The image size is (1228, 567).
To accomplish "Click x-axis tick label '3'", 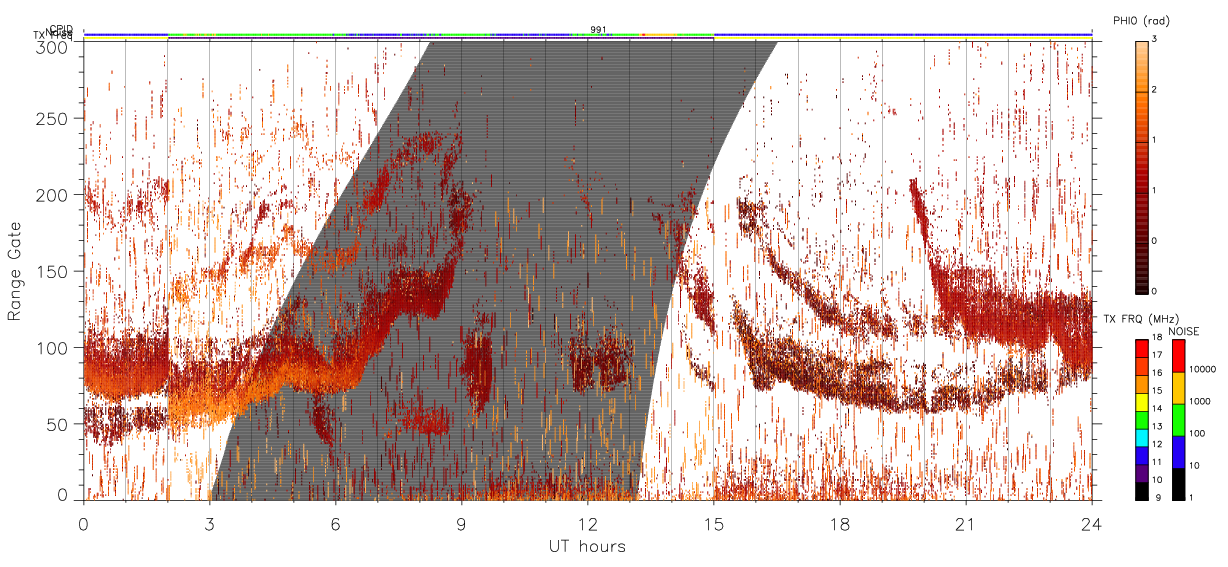I will click(x=209, y=524).
